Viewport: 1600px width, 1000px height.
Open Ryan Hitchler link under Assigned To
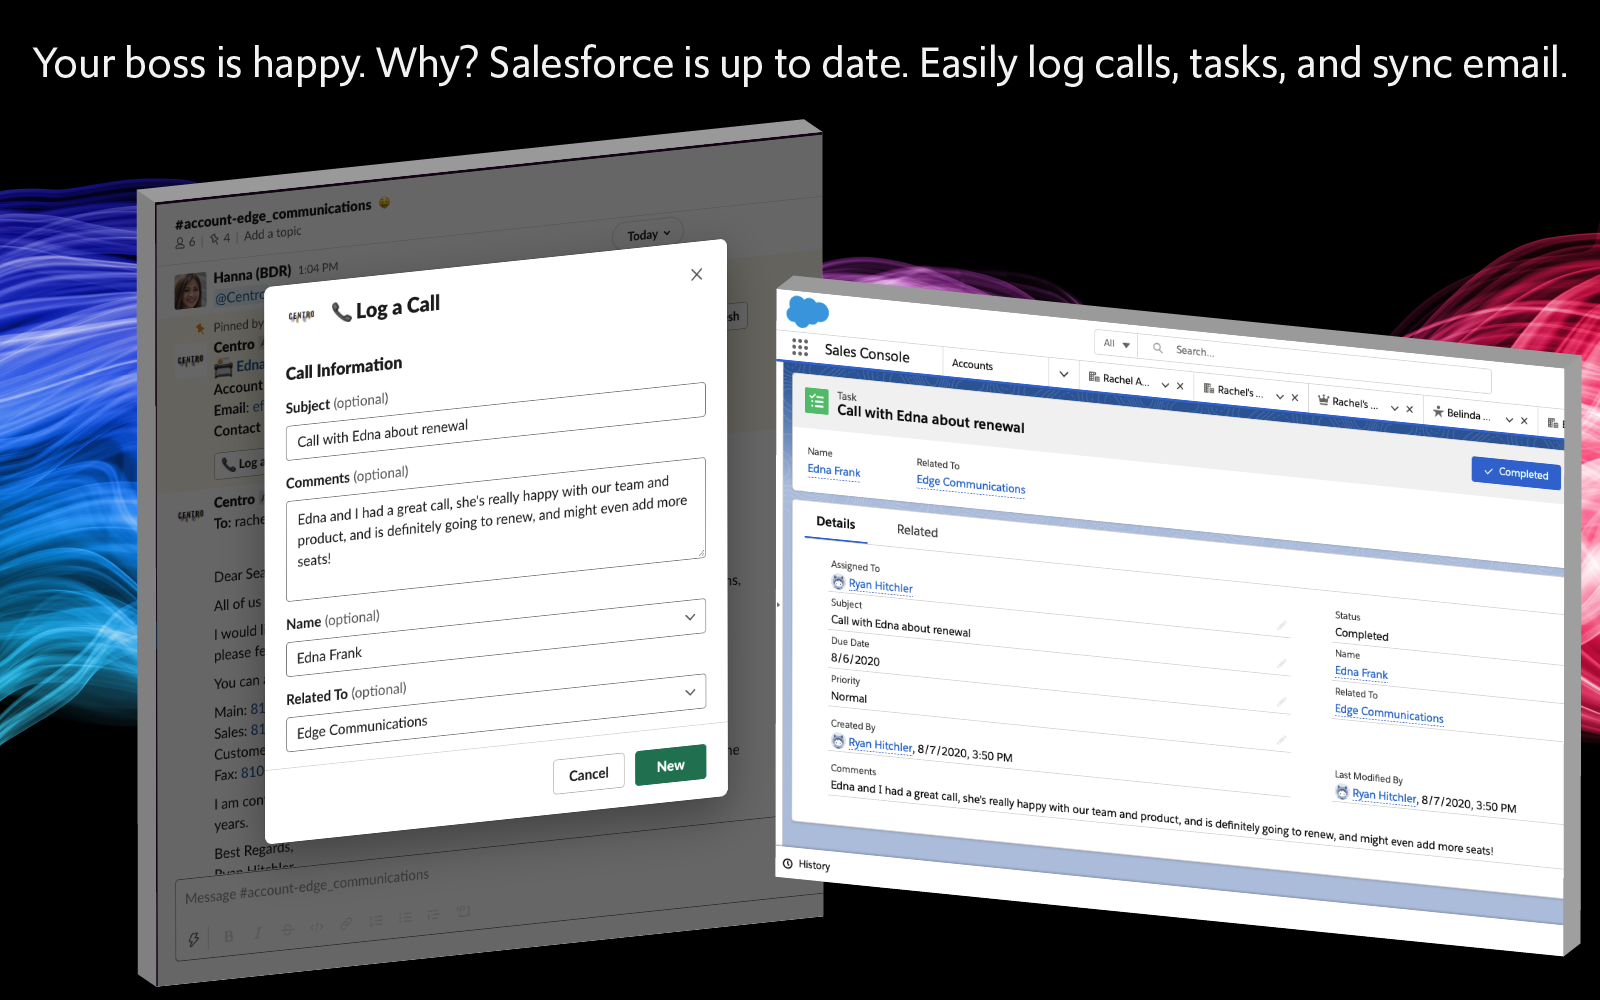pyautogui.click(x=881, y=586)
